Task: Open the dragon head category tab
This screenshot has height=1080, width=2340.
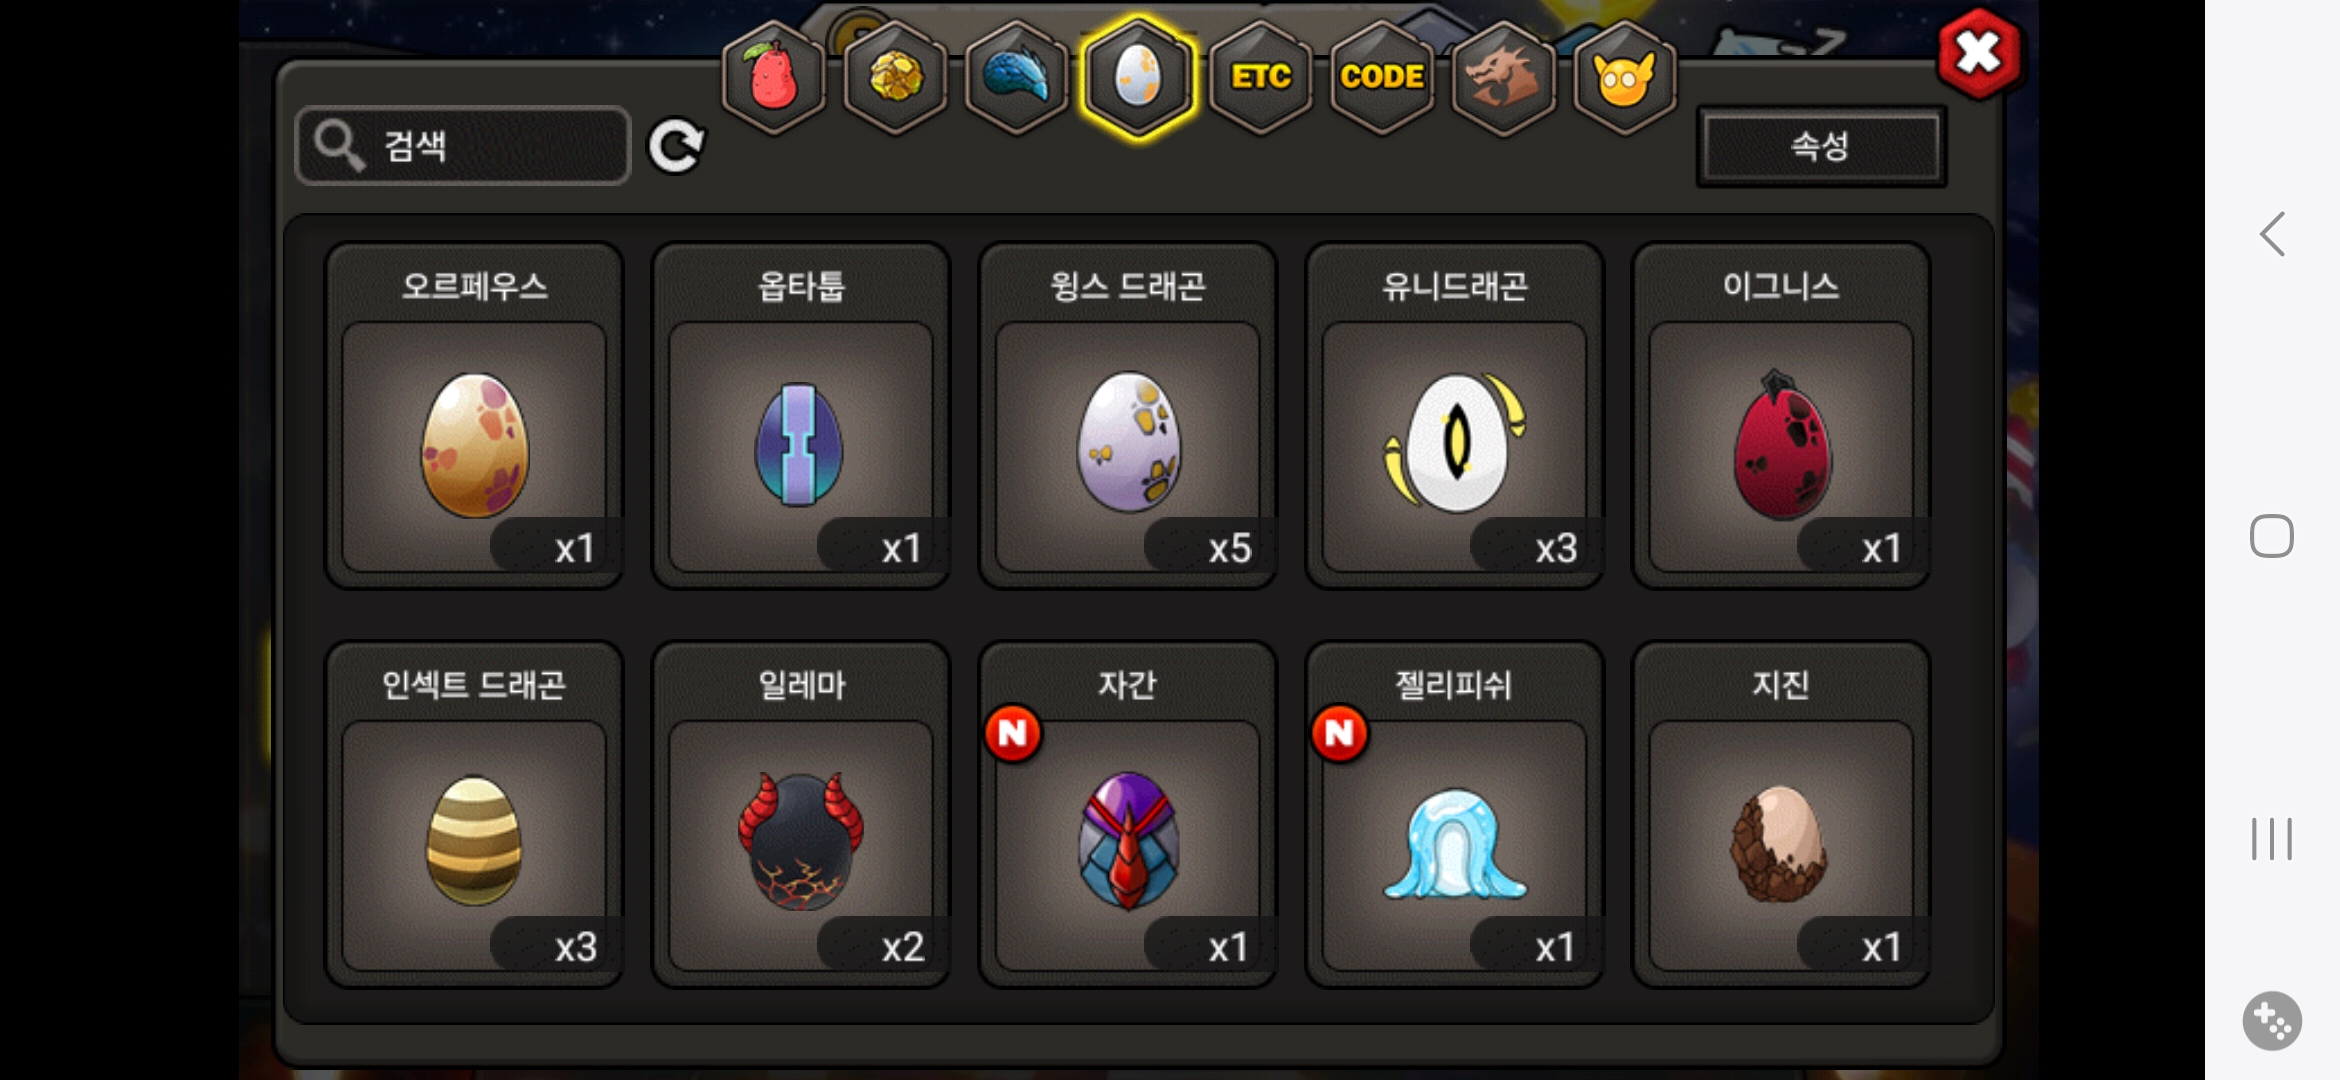Action: [x=1503, y=78]
